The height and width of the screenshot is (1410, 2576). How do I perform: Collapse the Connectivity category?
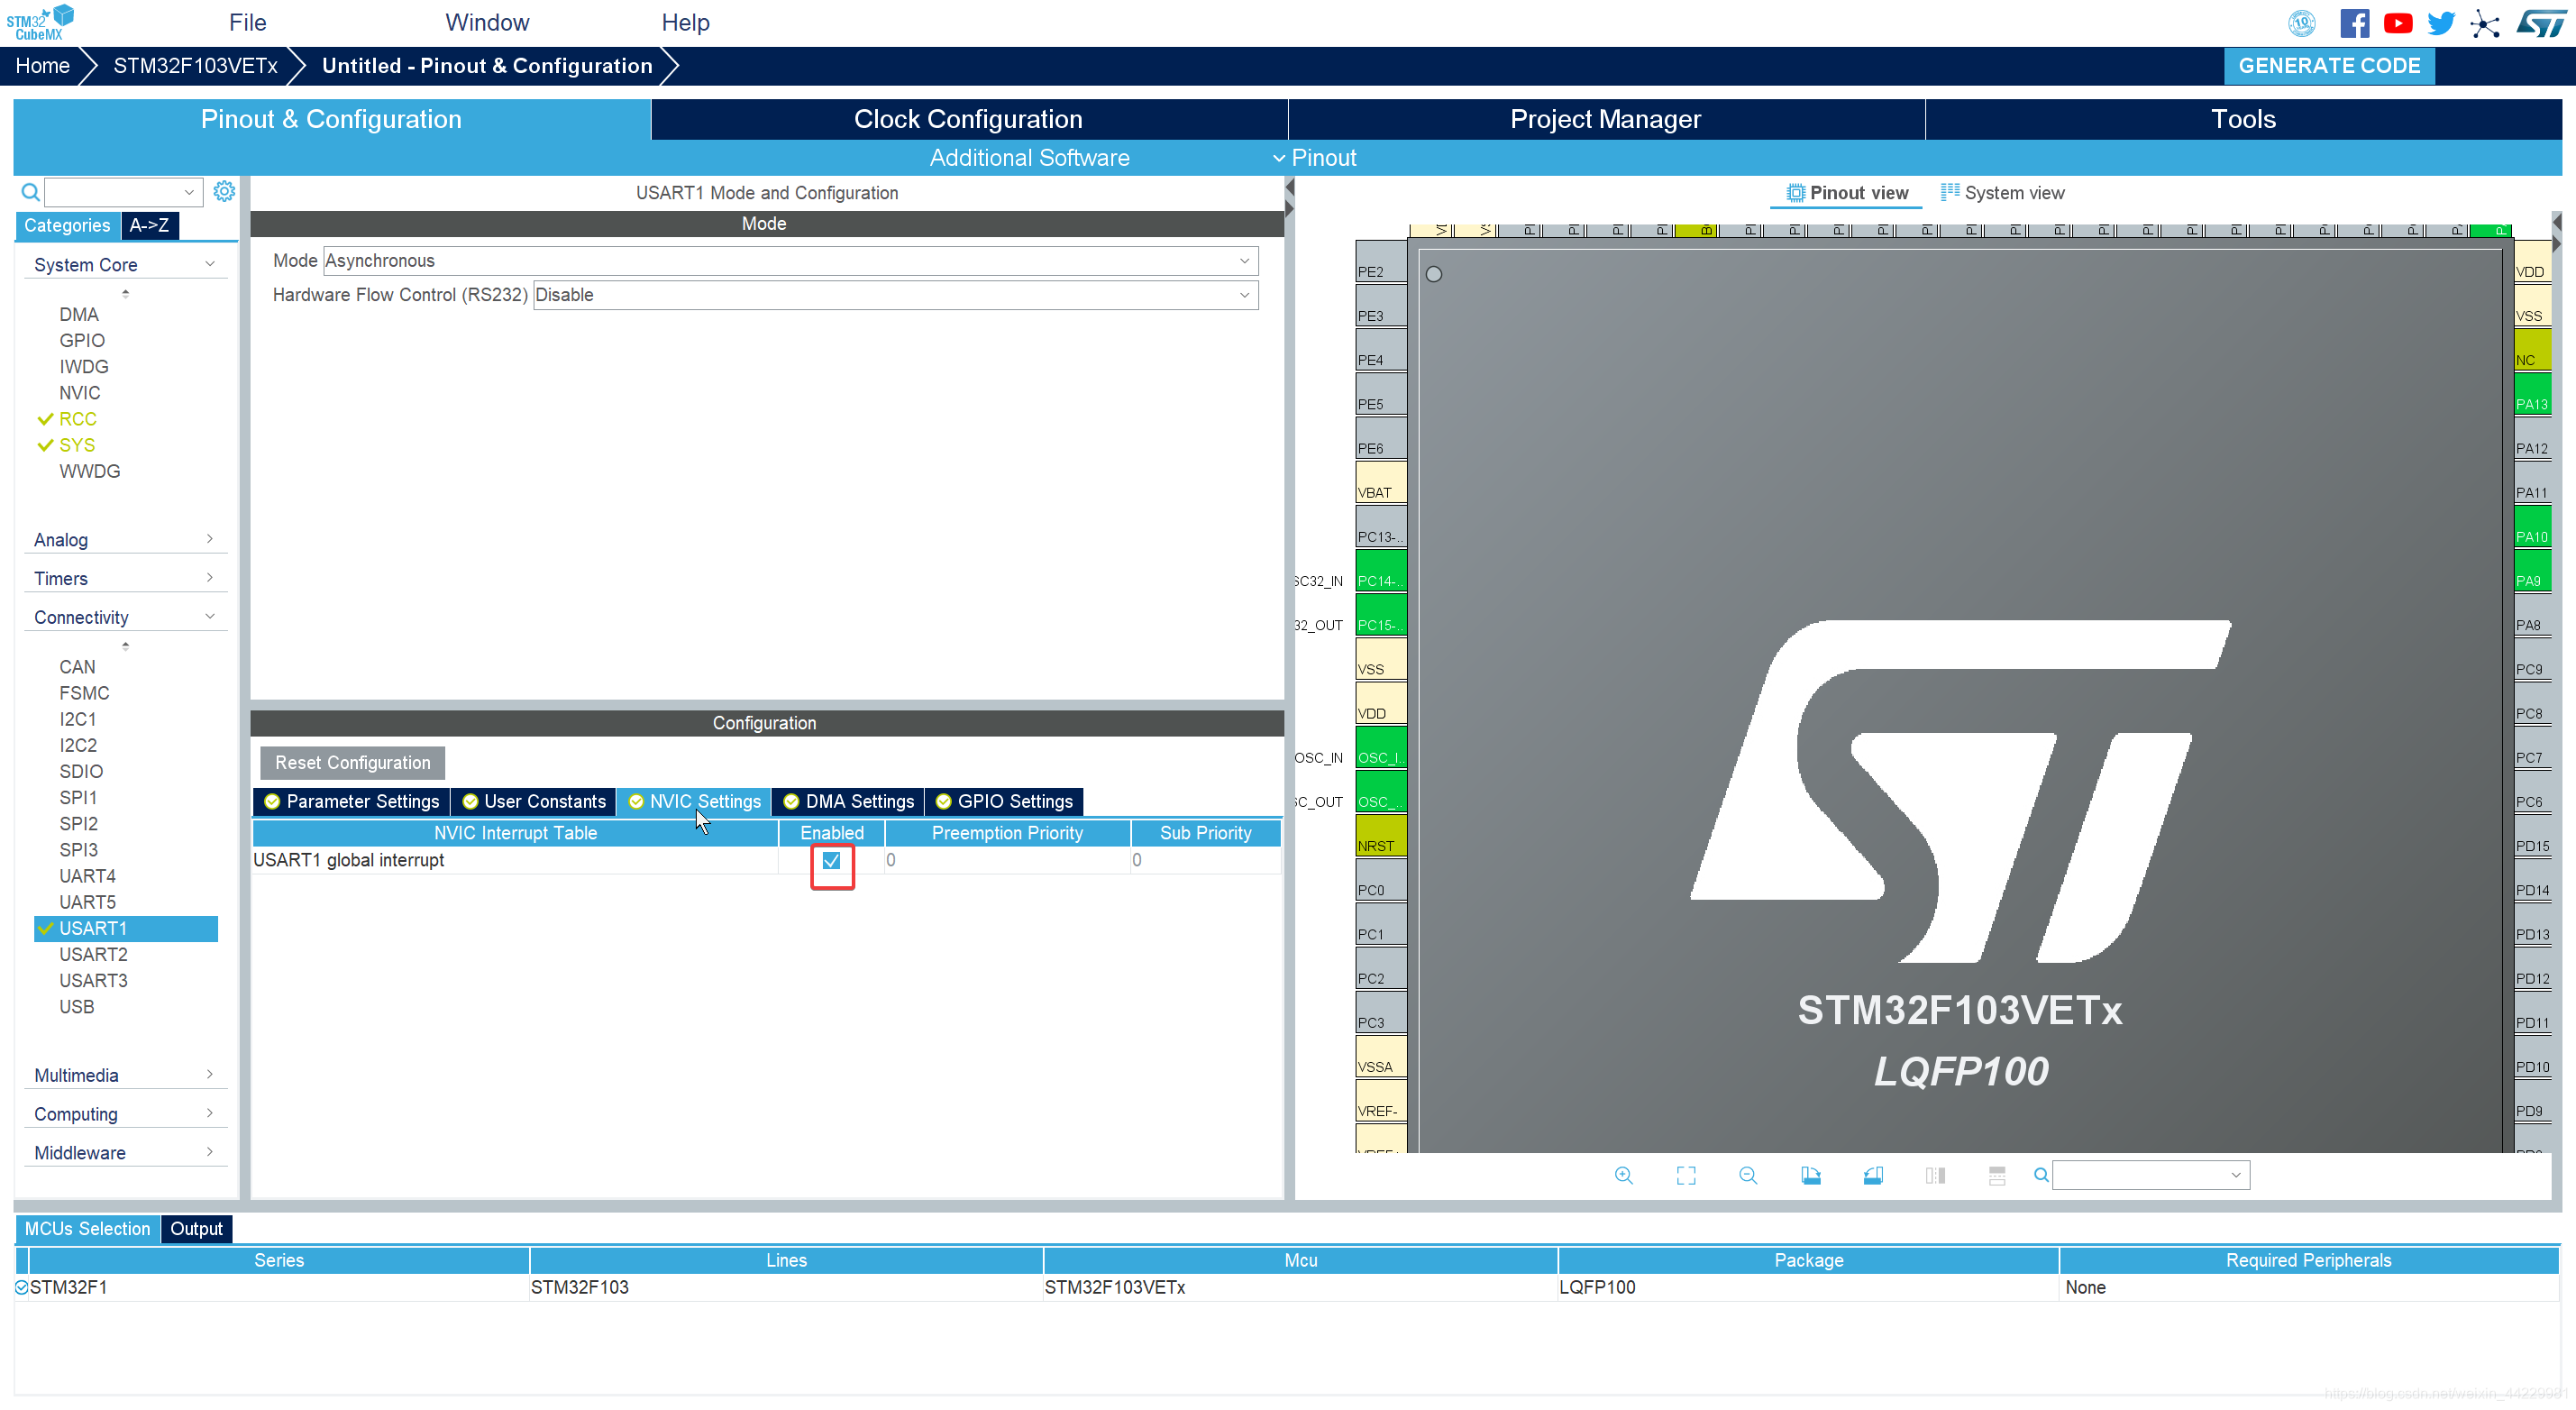(124, 617)
